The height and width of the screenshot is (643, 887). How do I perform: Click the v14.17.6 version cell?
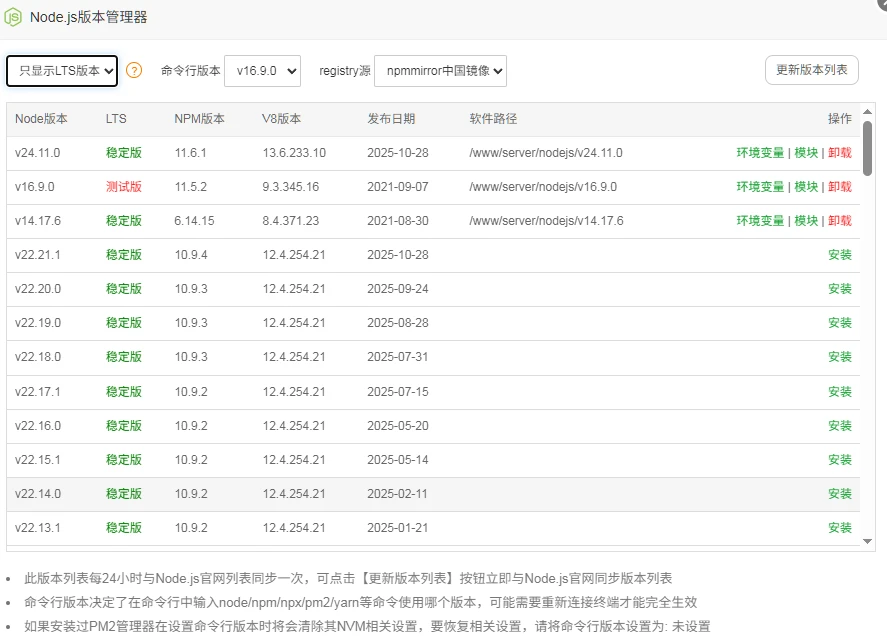[38, 221]
